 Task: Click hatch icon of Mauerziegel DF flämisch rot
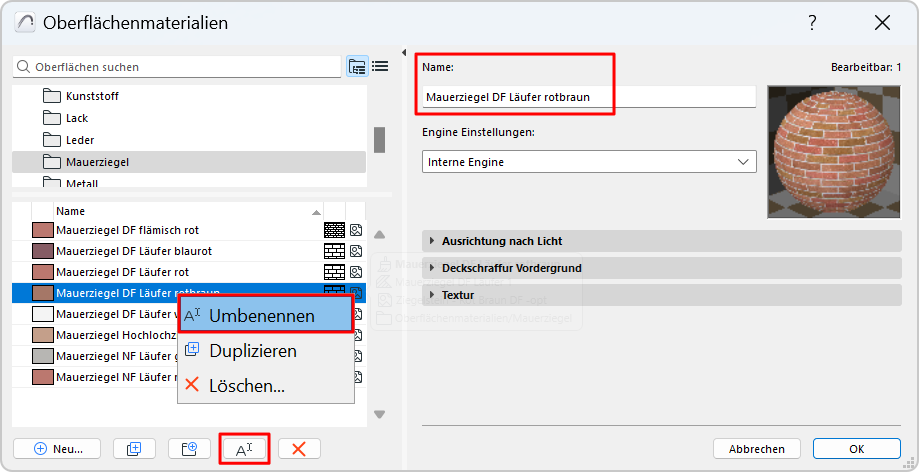334,230
